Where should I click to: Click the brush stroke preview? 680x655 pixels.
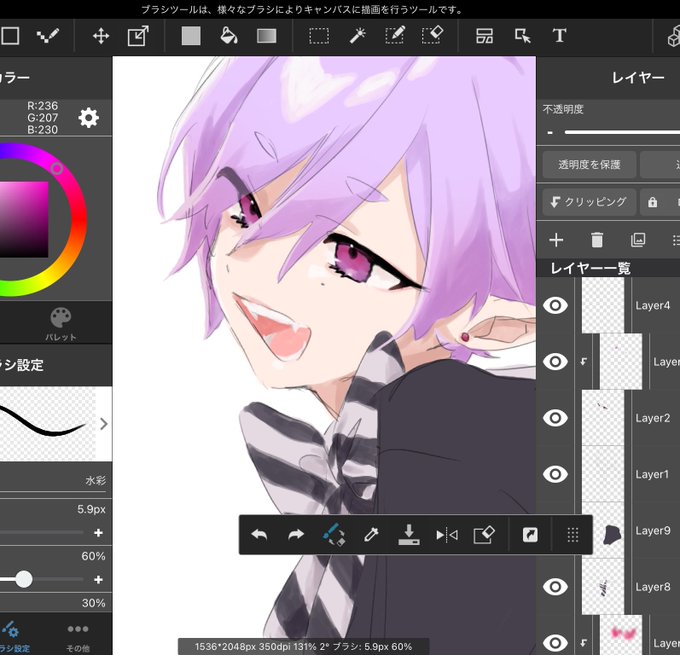point(47,424)
